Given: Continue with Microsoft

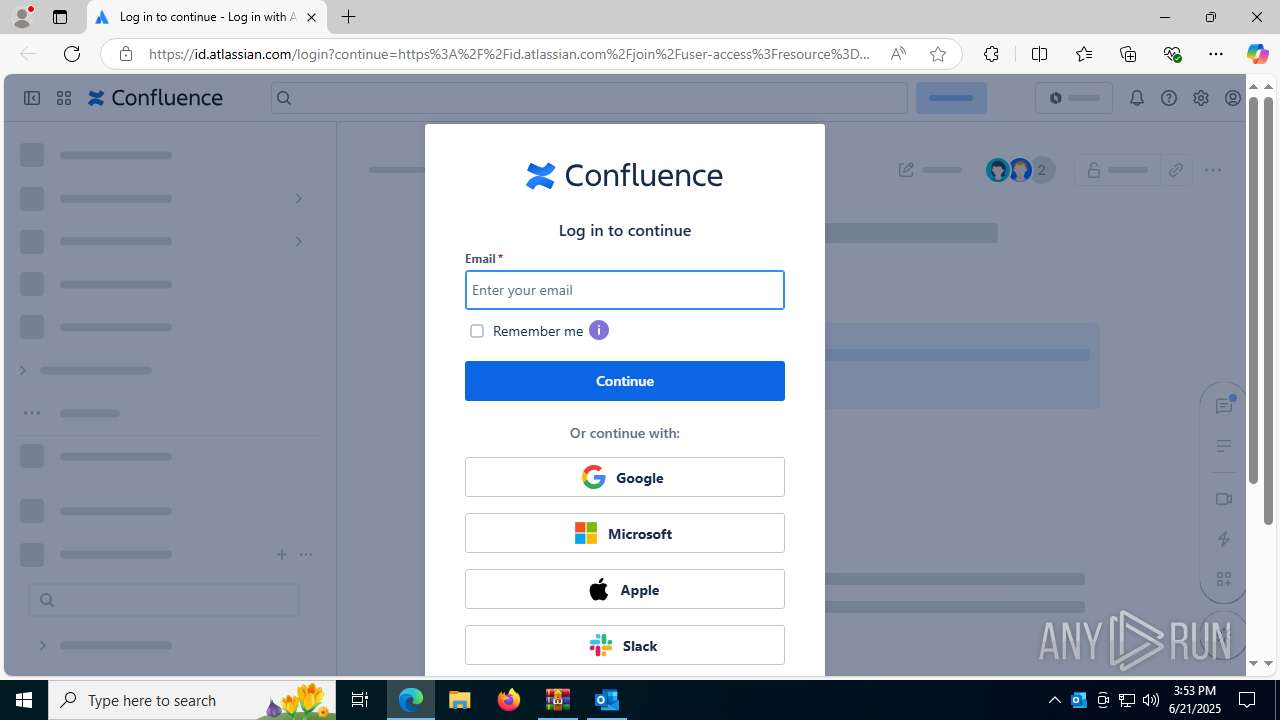Looking at the screenshot, I should pos(624,533).
